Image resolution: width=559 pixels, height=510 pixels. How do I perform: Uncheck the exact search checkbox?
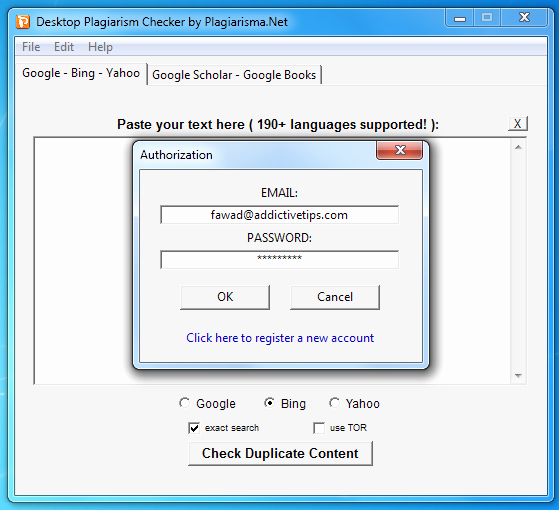pos(194,428)
